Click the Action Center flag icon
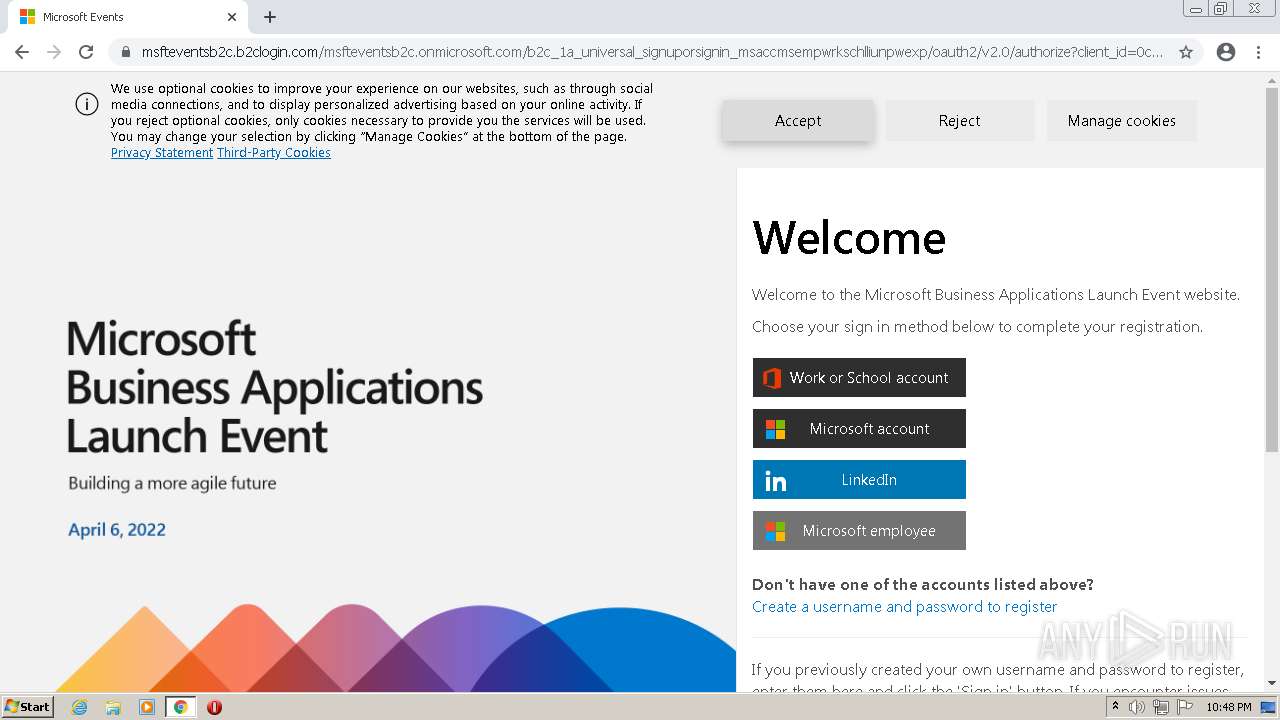The height and width of the screenshot is (720, 1280). [x=1185, y=707]
